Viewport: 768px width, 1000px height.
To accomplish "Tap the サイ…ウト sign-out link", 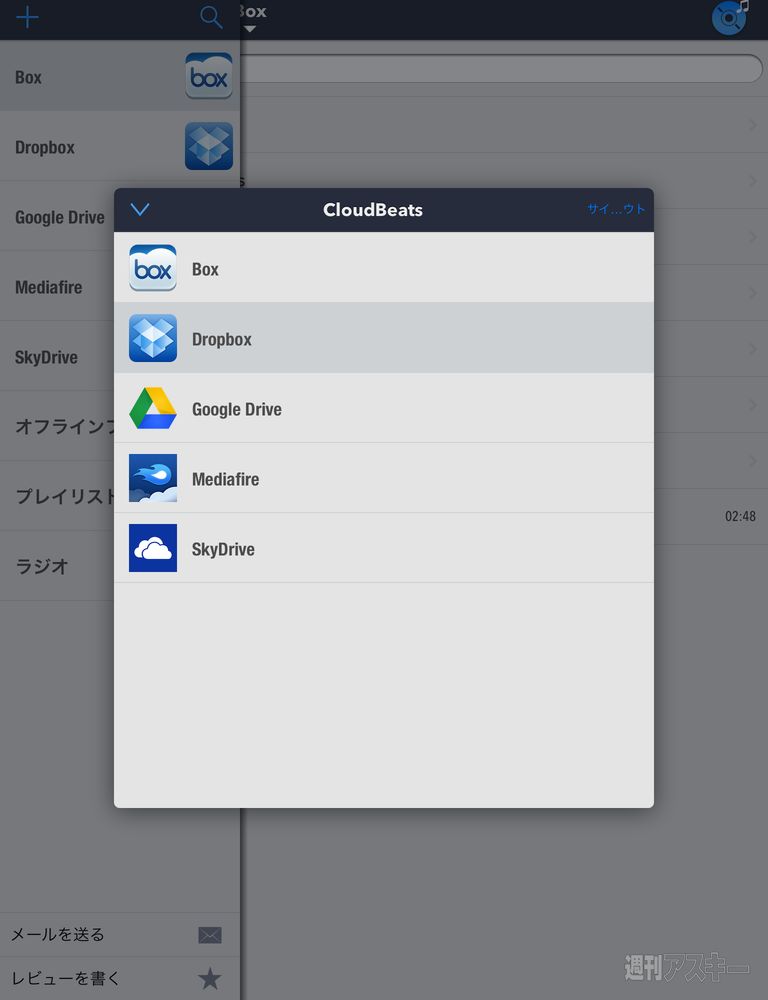I will pos(616,209).
